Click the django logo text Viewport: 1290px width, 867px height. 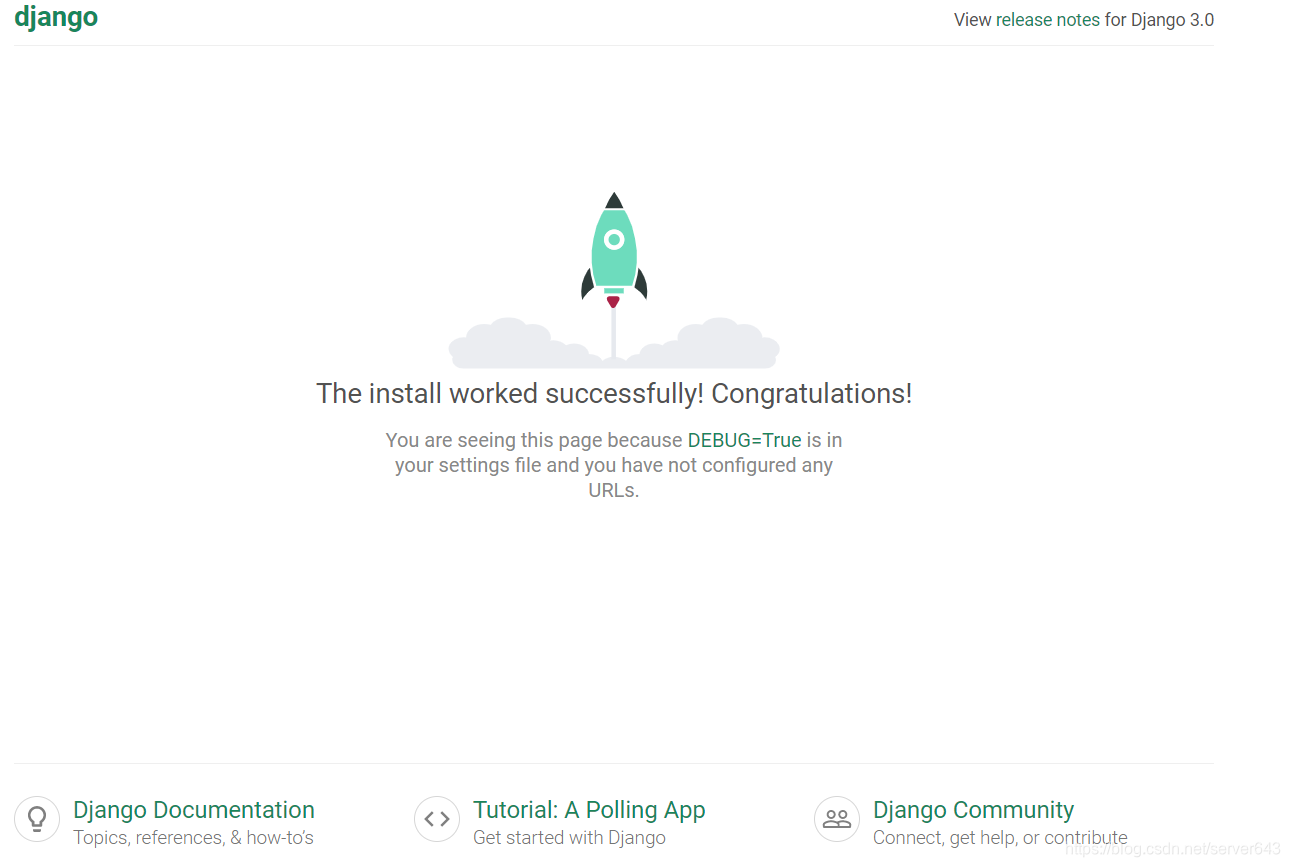click(x=56, y=17)
